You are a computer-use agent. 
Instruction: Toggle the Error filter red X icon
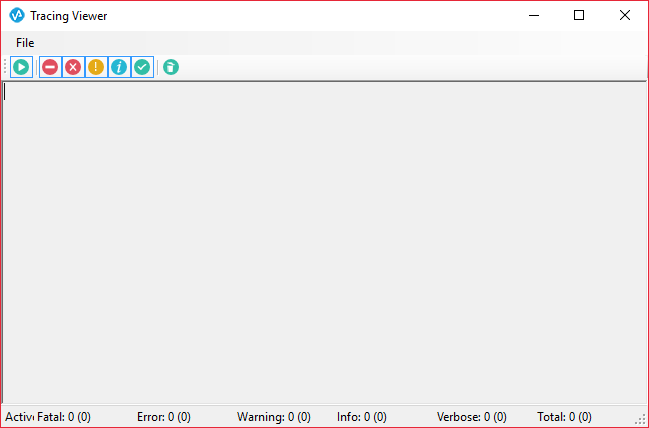pos(73,67)
